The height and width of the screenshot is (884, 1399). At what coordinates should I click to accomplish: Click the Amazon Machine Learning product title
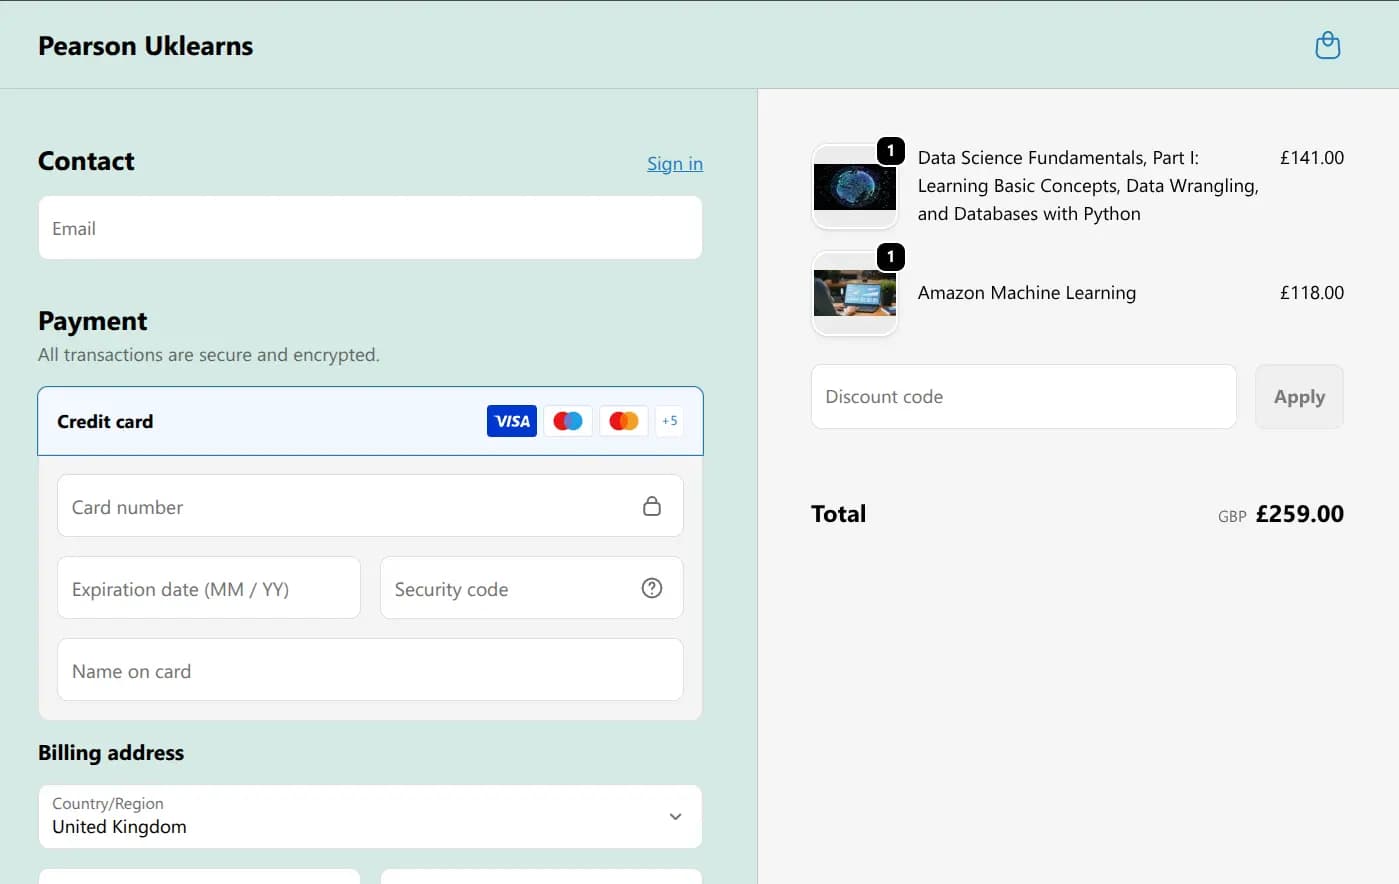(1027, 293)
